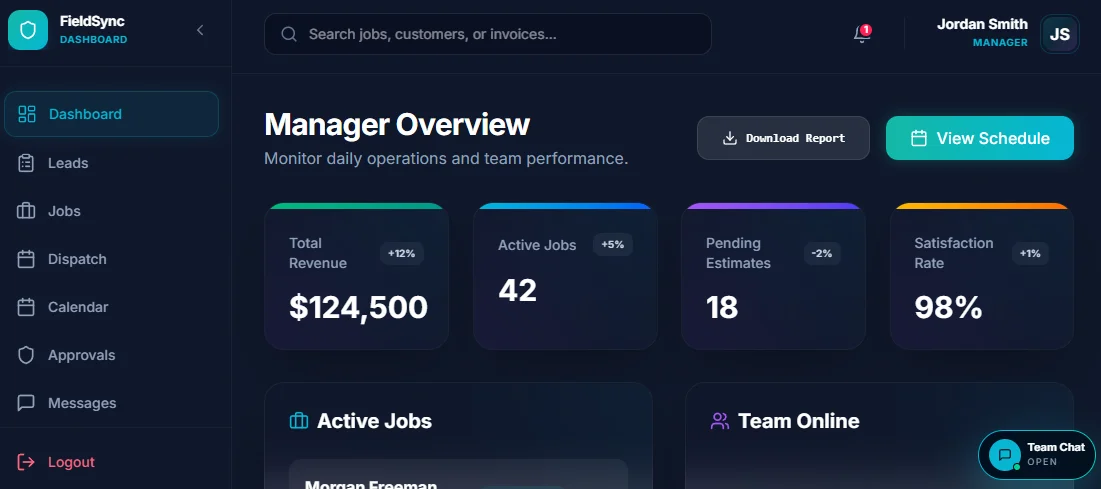Click the +1% satisfaction badge
1101x489 pixels.
(1030, 254)
